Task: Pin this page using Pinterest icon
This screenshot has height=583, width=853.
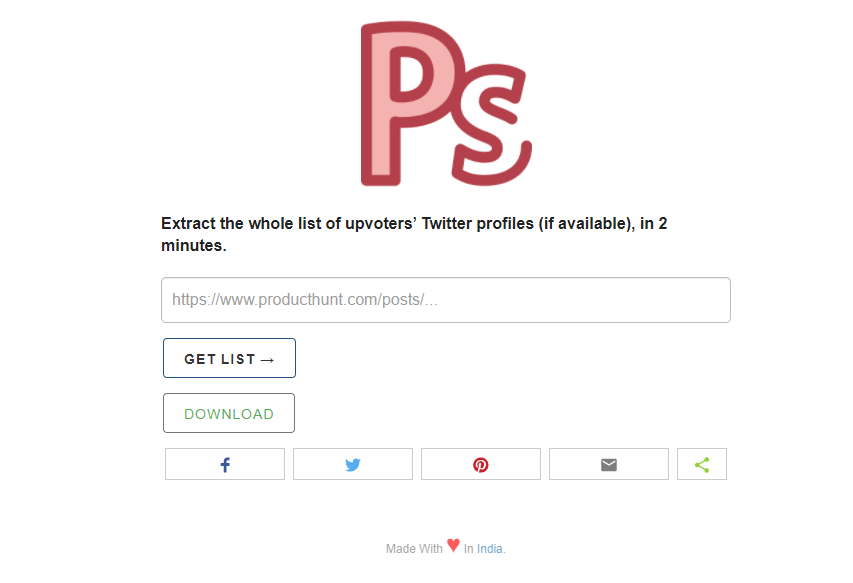Action: click(481, 465)
